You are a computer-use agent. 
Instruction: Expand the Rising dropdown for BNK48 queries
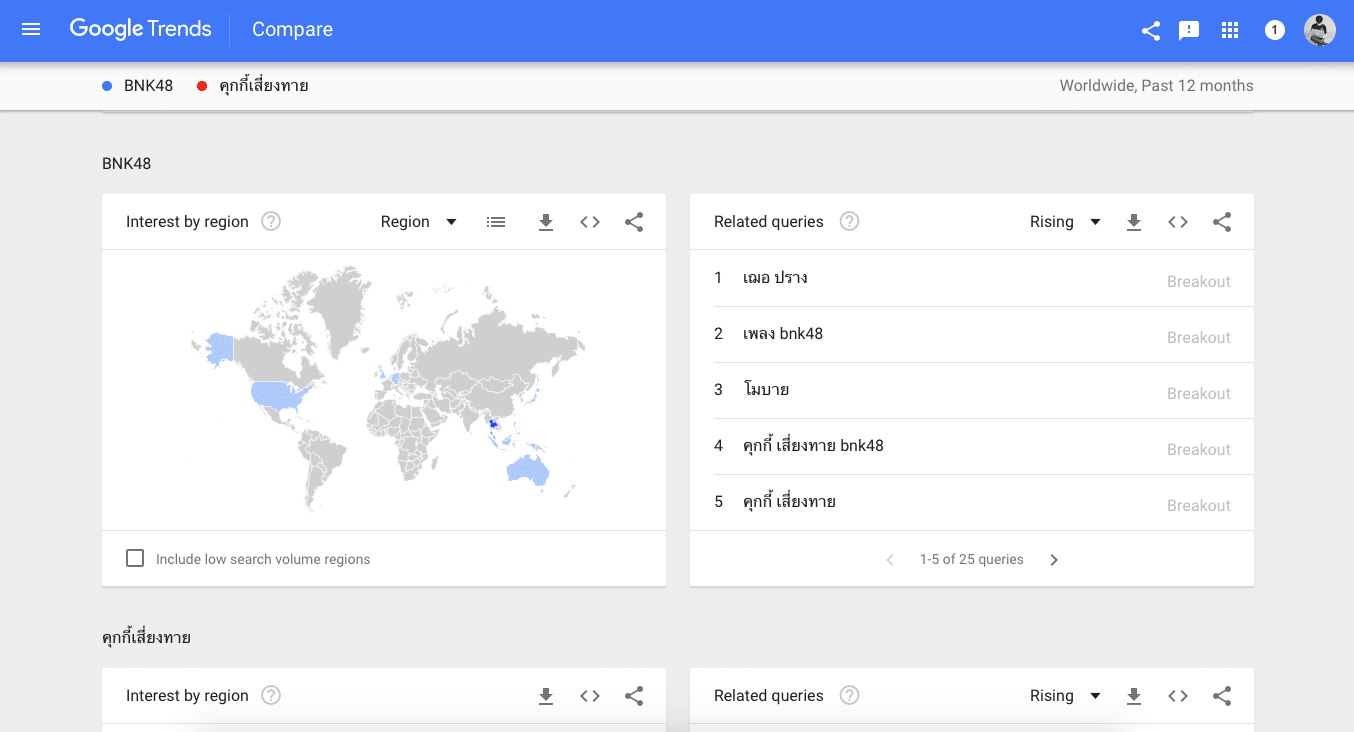(x=1065, y=222)
